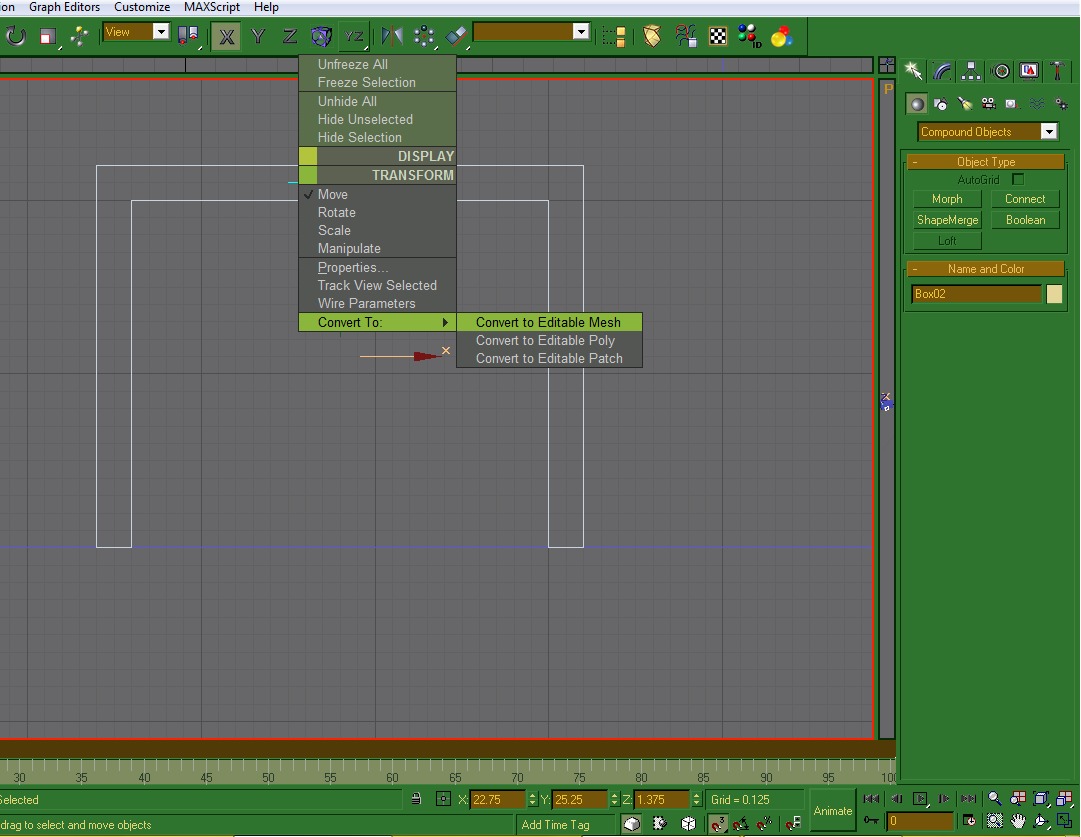1081x837 pixels.
Task: Switch to the Motion command panel tab
Action: click(x=1001, y=71)
